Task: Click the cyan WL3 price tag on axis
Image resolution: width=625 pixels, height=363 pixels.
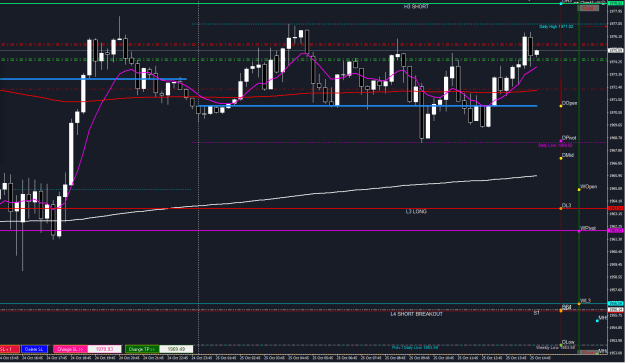Action: coord(616,304)
